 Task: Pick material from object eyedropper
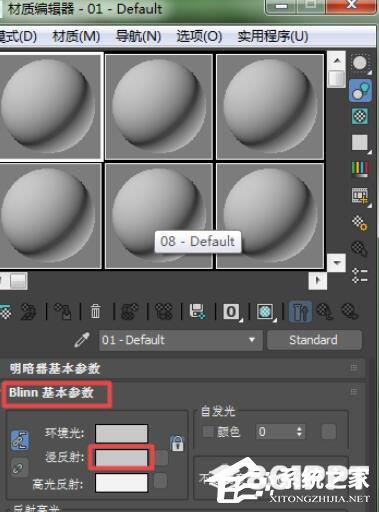coord(82,340)
